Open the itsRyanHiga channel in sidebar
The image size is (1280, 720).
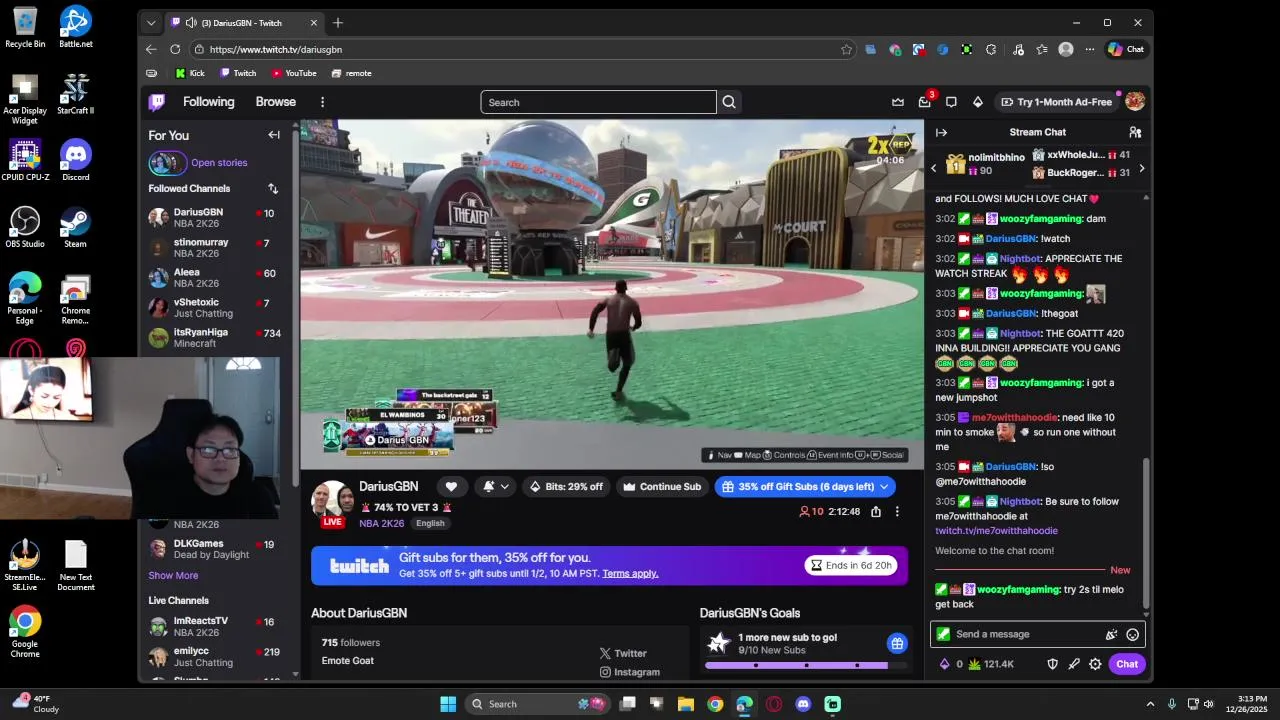click(216, 338)
